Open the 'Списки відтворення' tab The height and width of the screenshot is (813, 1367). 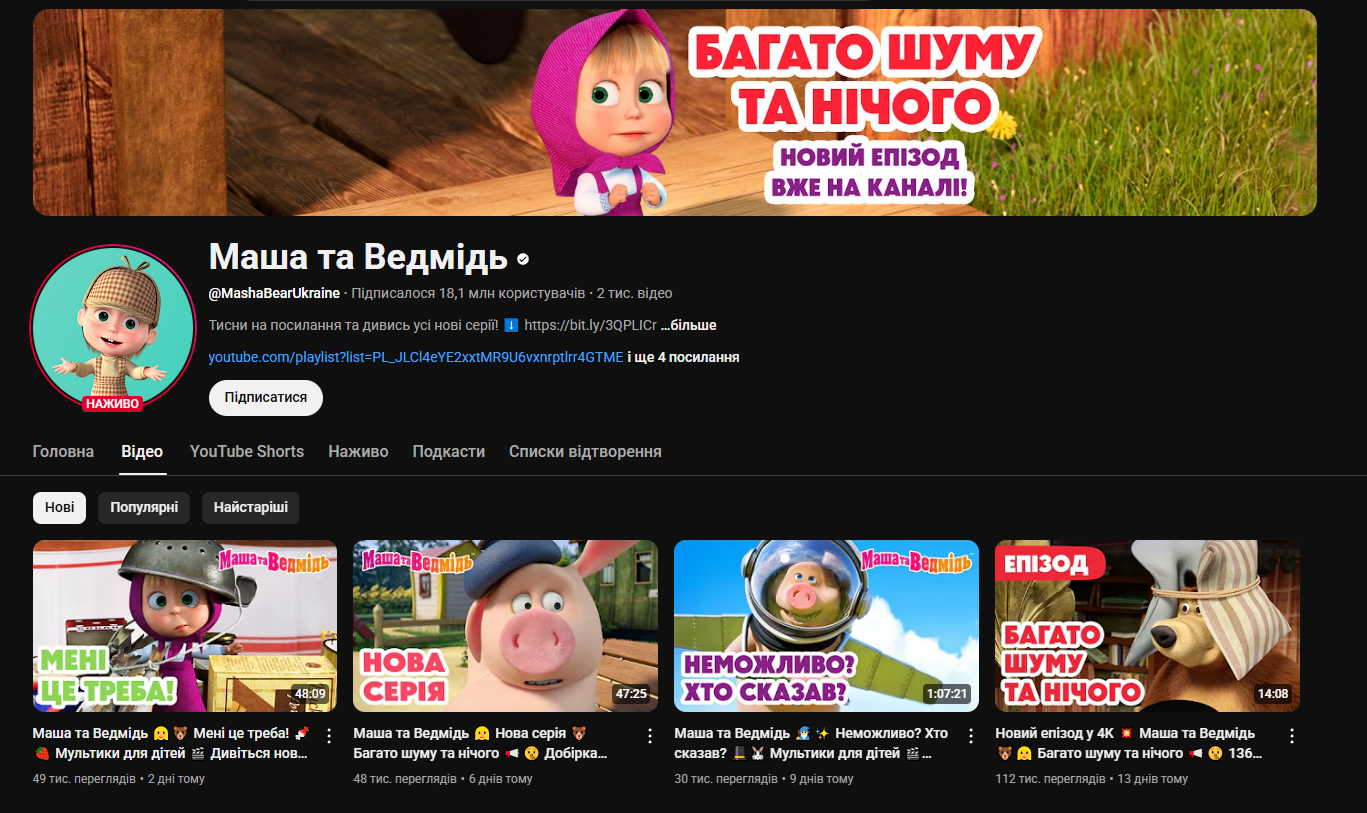(585, 451)
